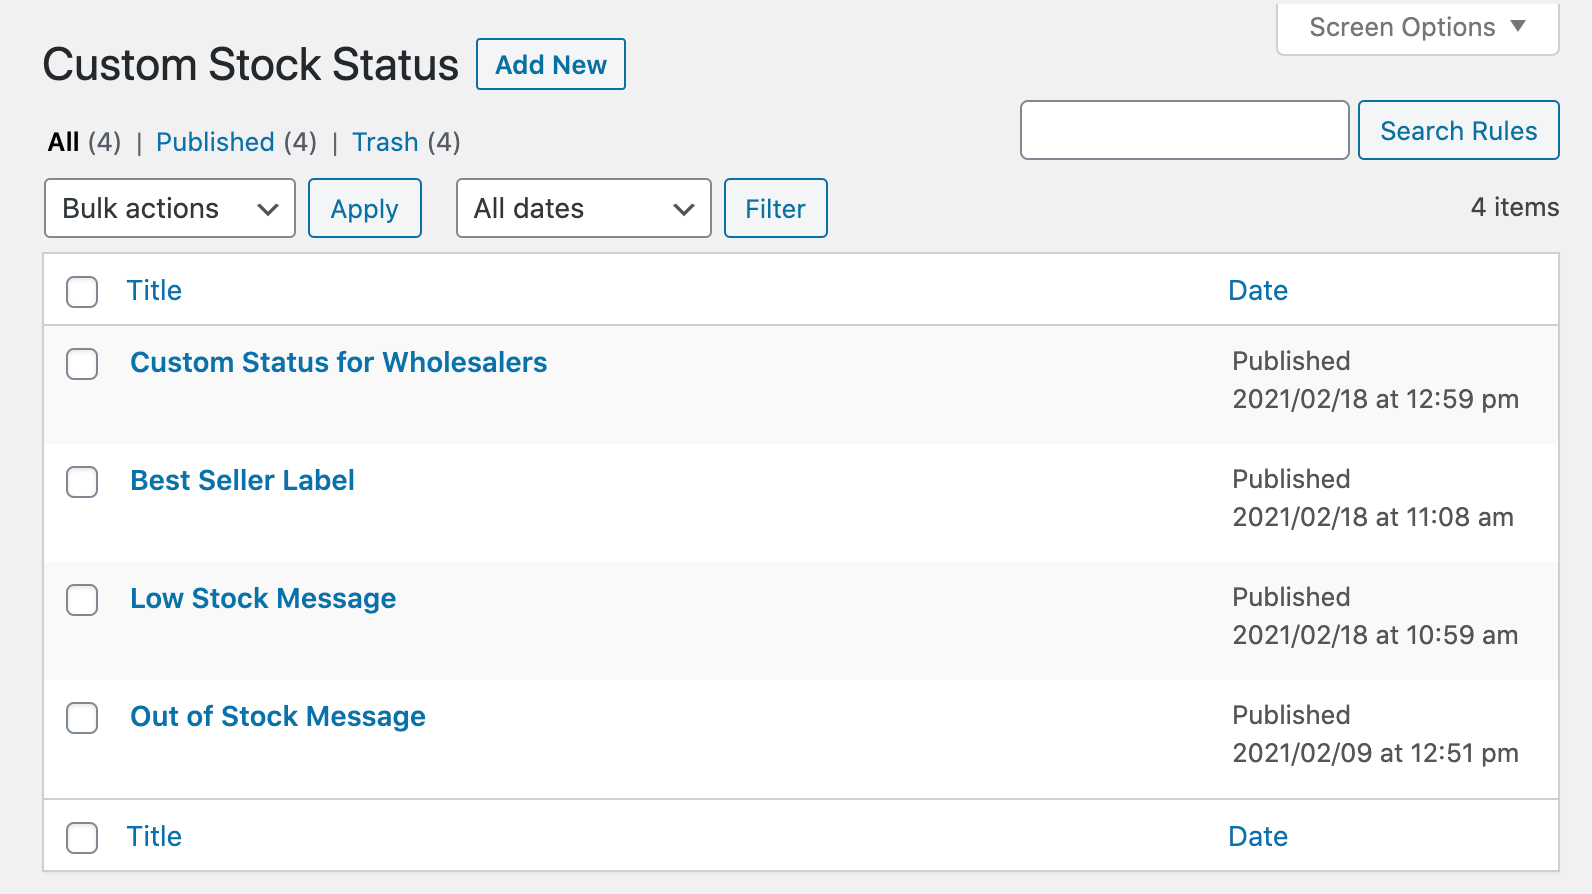This screenshot has width=1592, height=894.
Task: Open the Low Stock Message rule
Action: pos(263,598)
